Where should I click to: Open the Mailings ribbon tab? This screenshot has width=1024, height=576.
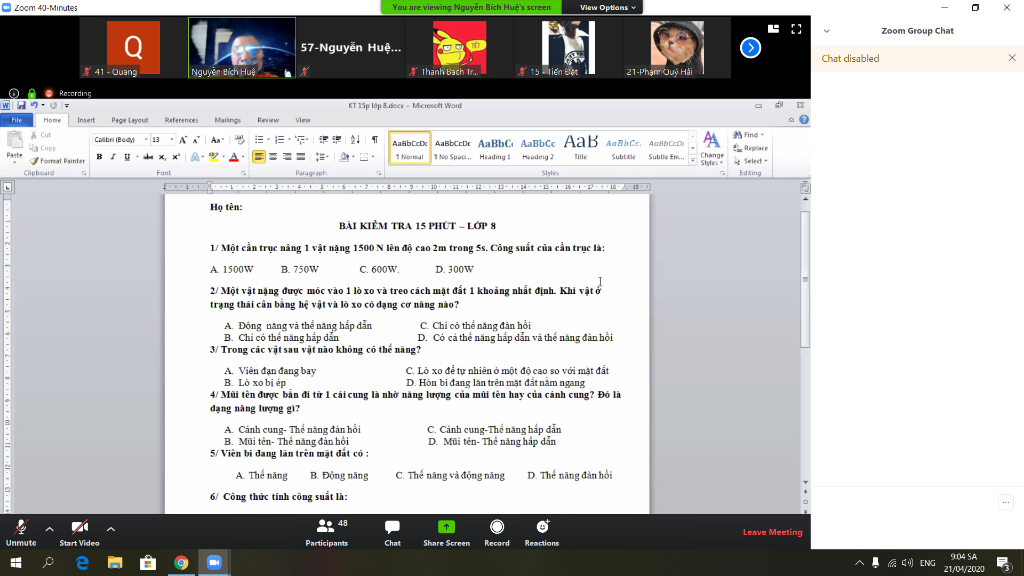coord(227,120)
